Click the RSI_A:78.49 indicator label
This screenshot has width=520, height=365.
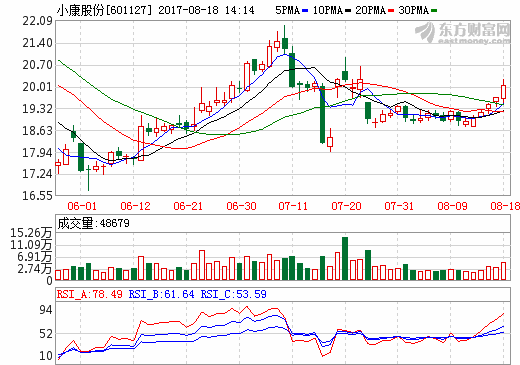tap(89, 294)
